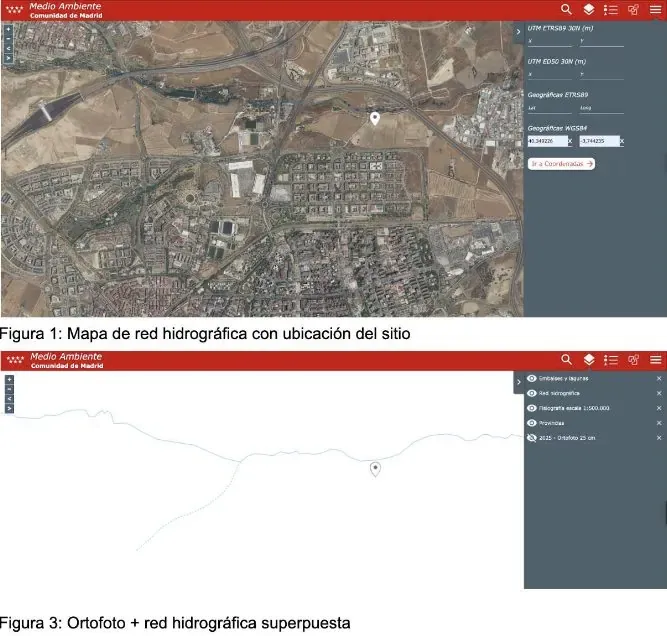
Task: Zoom in on the Figura 3 map
Action: (x=9, y=379)
